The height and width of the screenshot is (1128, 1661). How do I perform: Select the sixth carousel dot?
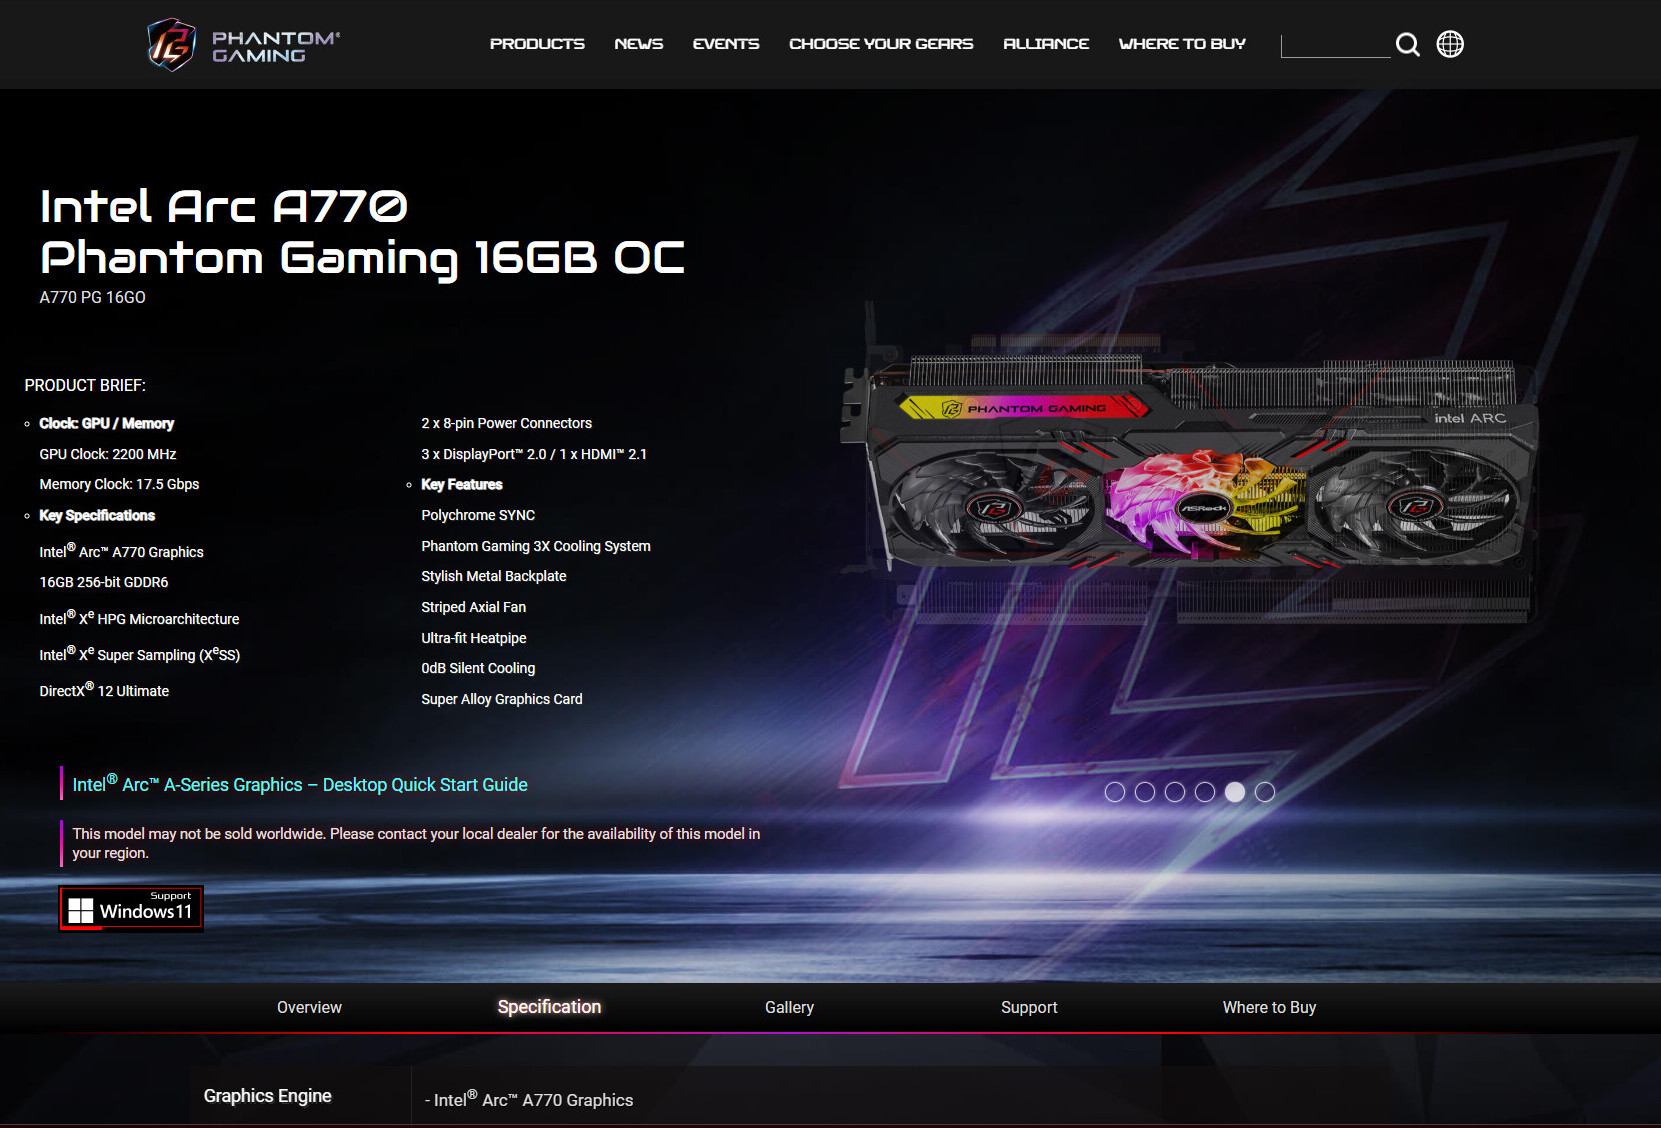point(1265,792)
